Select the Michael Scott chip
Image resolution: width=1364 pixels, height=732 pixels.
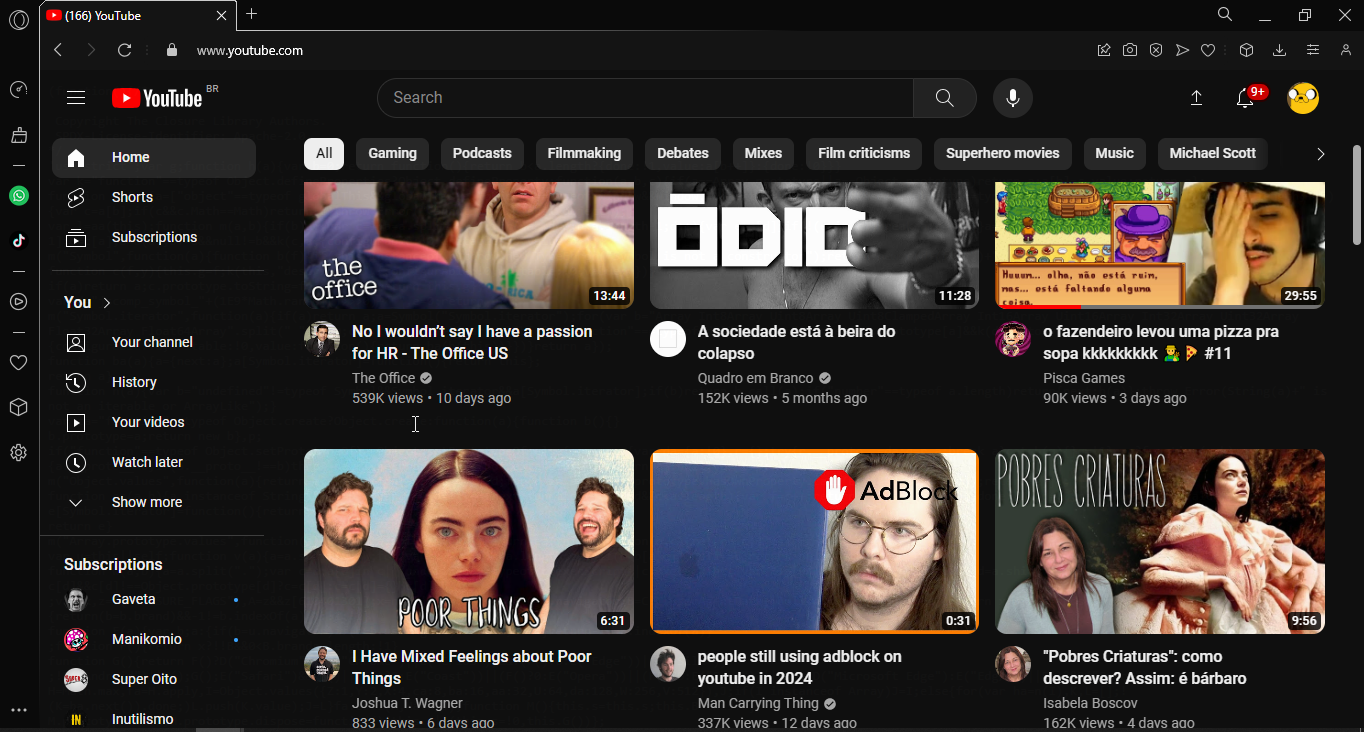(1212, 154)
